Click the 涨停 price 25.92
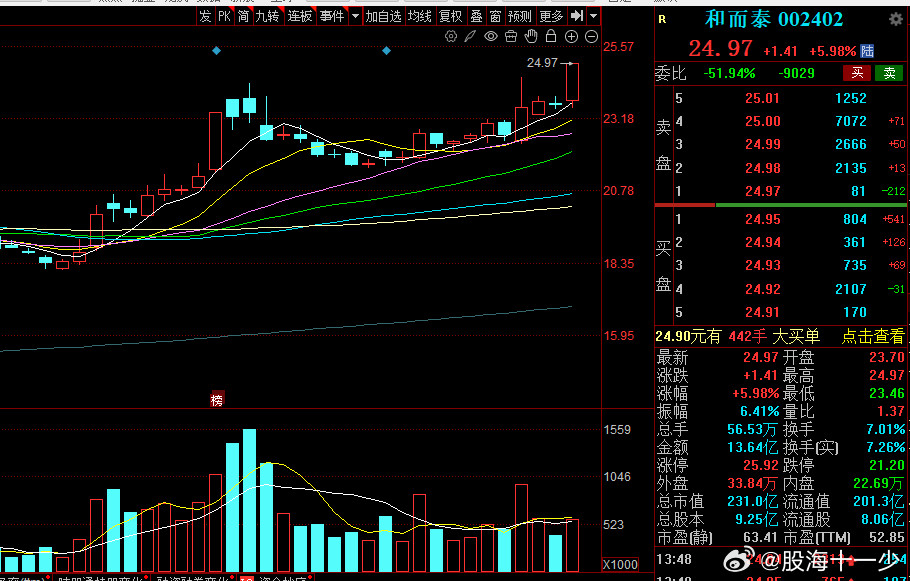Image resolution: width=910 pixels, height=581 pixels. point(761,465)
